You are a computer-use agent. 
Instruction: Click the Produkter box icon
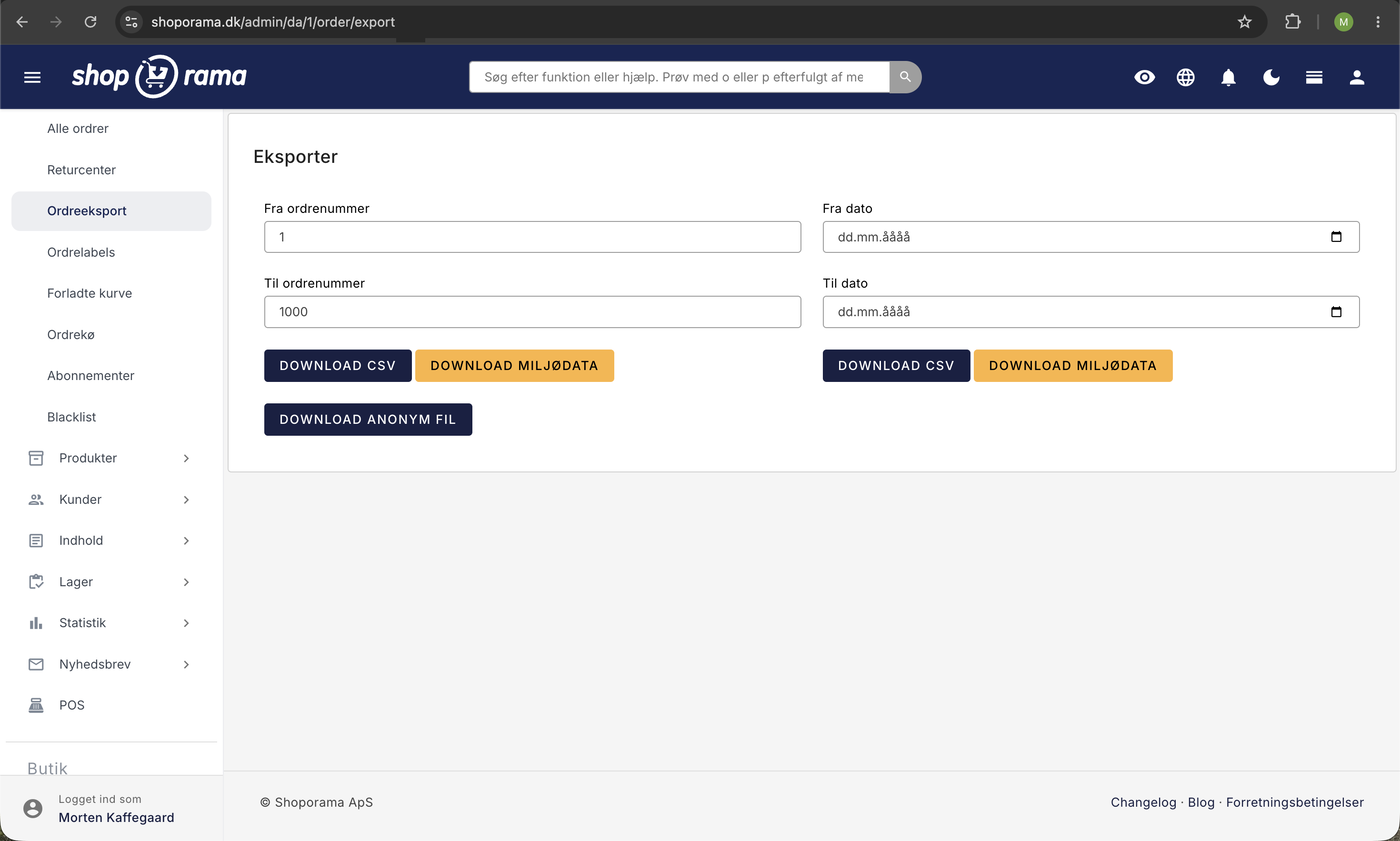click(36, 458)
